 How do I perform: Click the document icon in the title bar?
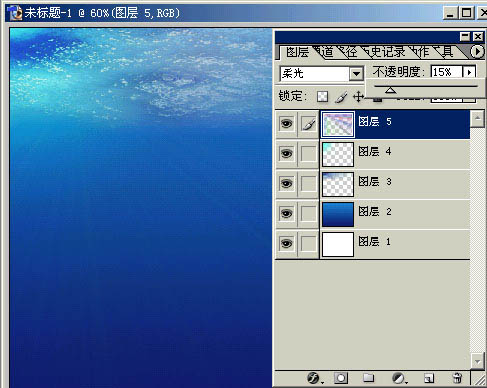pyautogui.click(x=15, y=13)
